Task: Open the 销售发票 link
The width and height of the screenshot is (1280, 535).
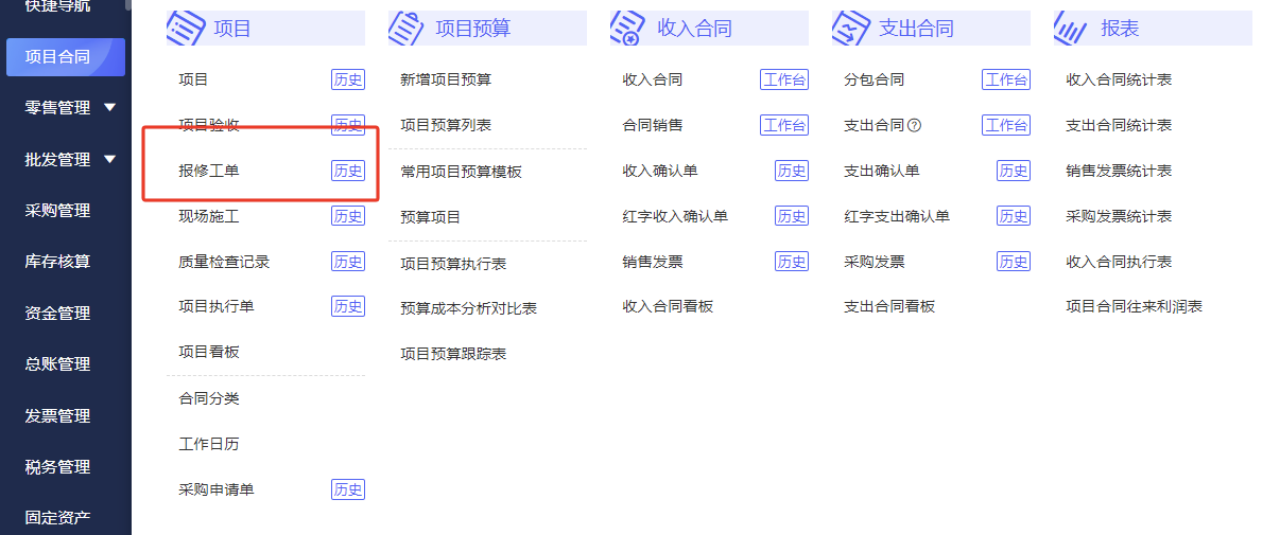Action: point(652,262)
